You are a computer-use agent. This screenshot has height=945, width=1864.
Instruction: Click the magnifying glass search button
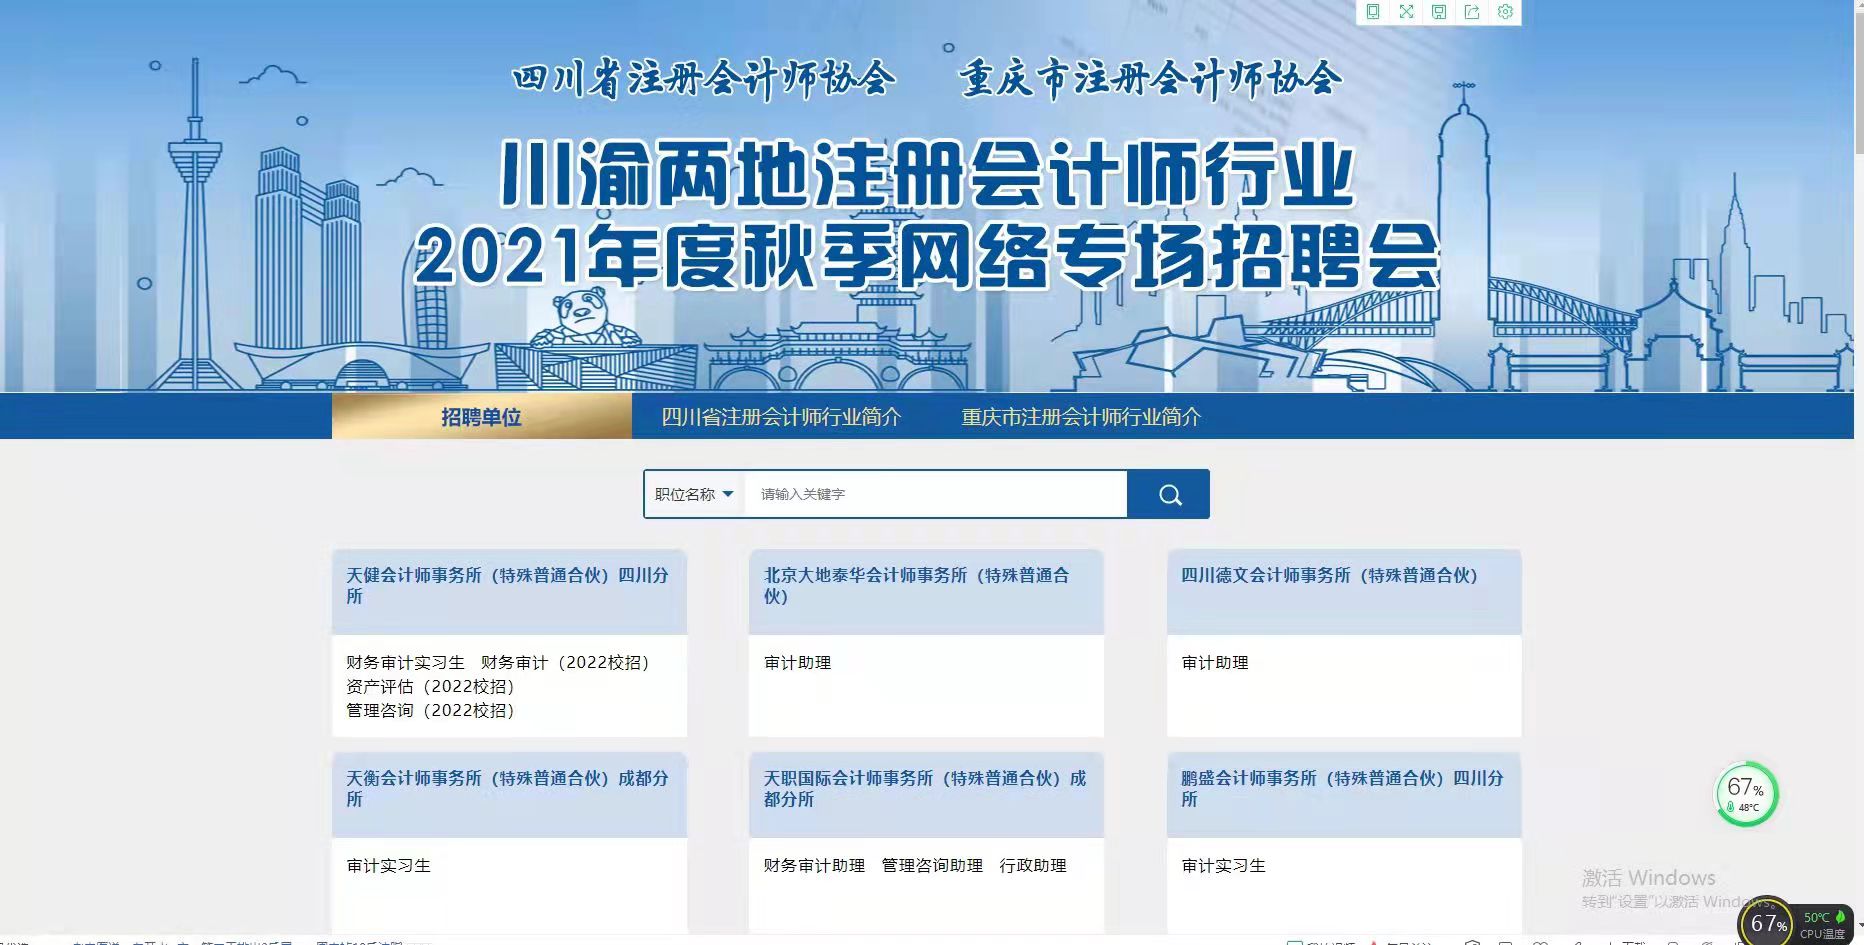[1169, 494]
